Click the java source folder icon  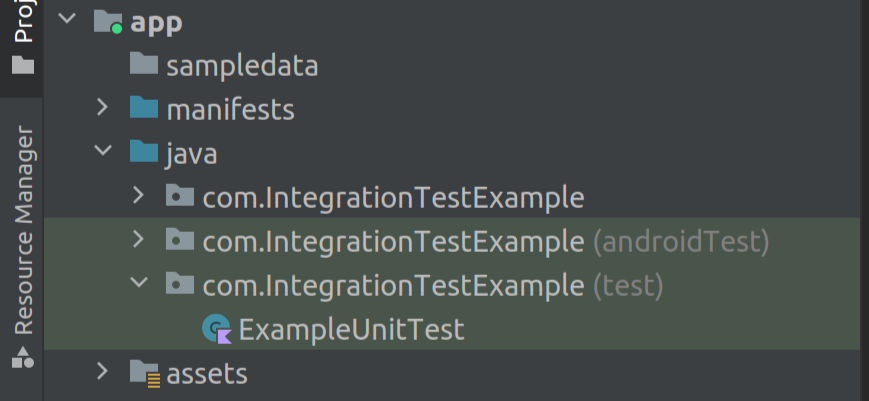click(144, 151)
